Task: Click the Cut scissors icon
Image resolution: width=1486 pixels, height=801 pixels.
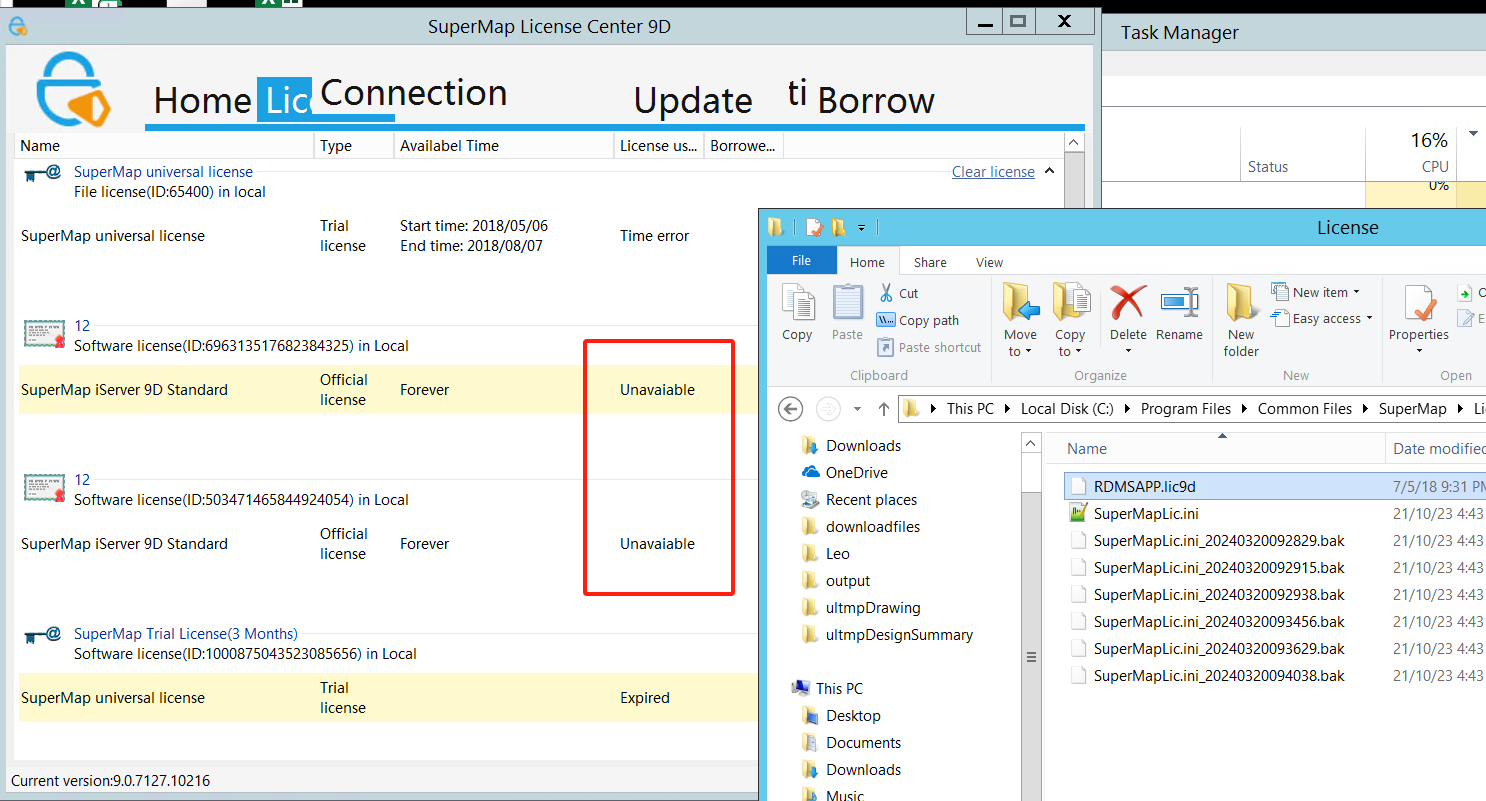Action: tap(886, 293)
